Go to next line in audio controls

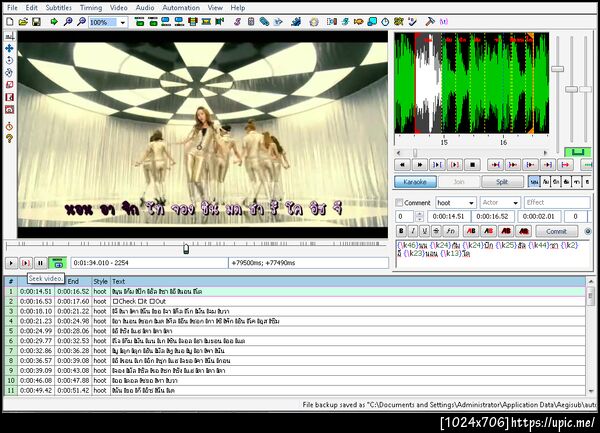coord(420,165)
